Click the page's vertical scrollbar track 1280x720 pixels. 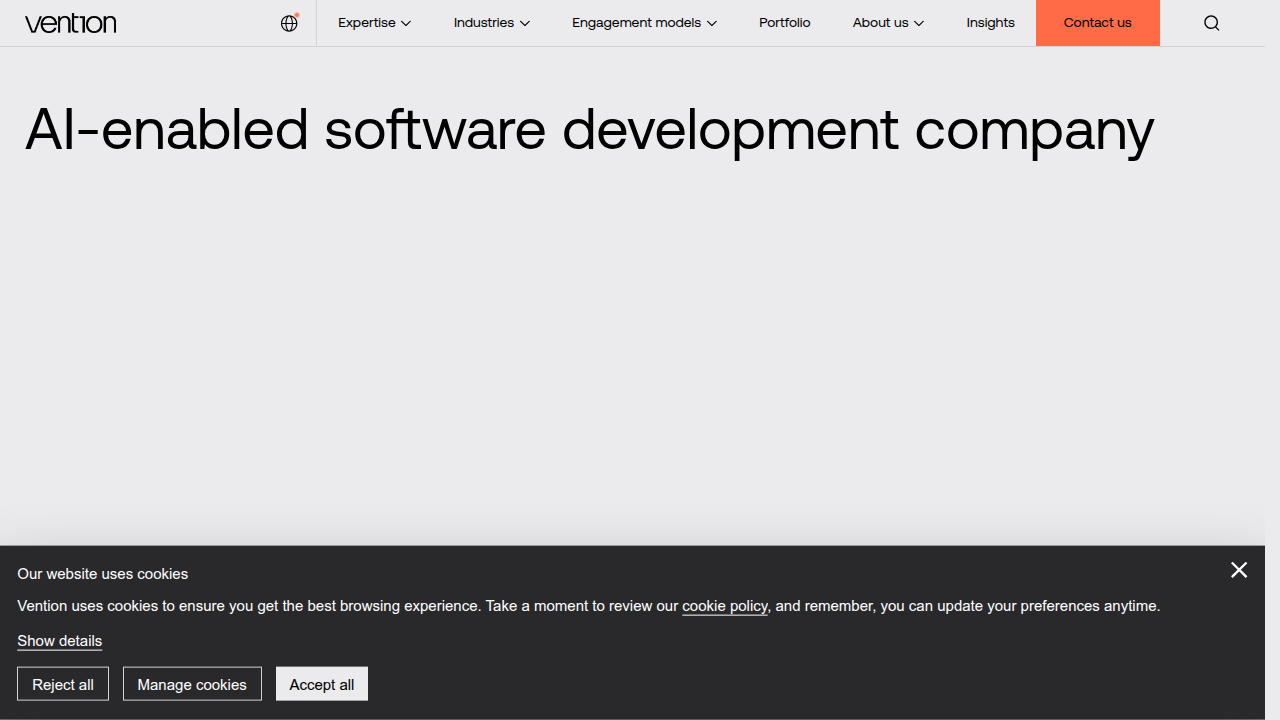[x=1272, y=360]
